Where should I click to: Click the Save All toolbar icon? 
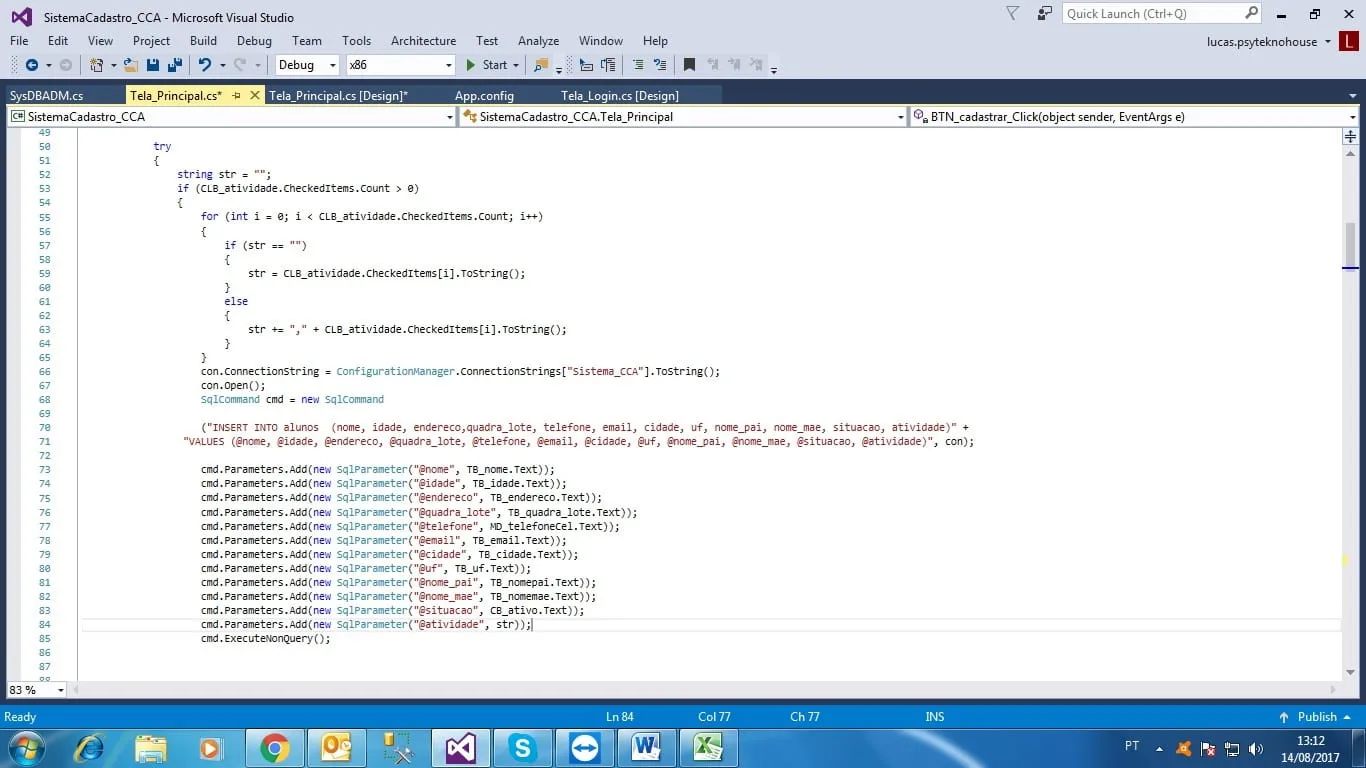[174, 65]
